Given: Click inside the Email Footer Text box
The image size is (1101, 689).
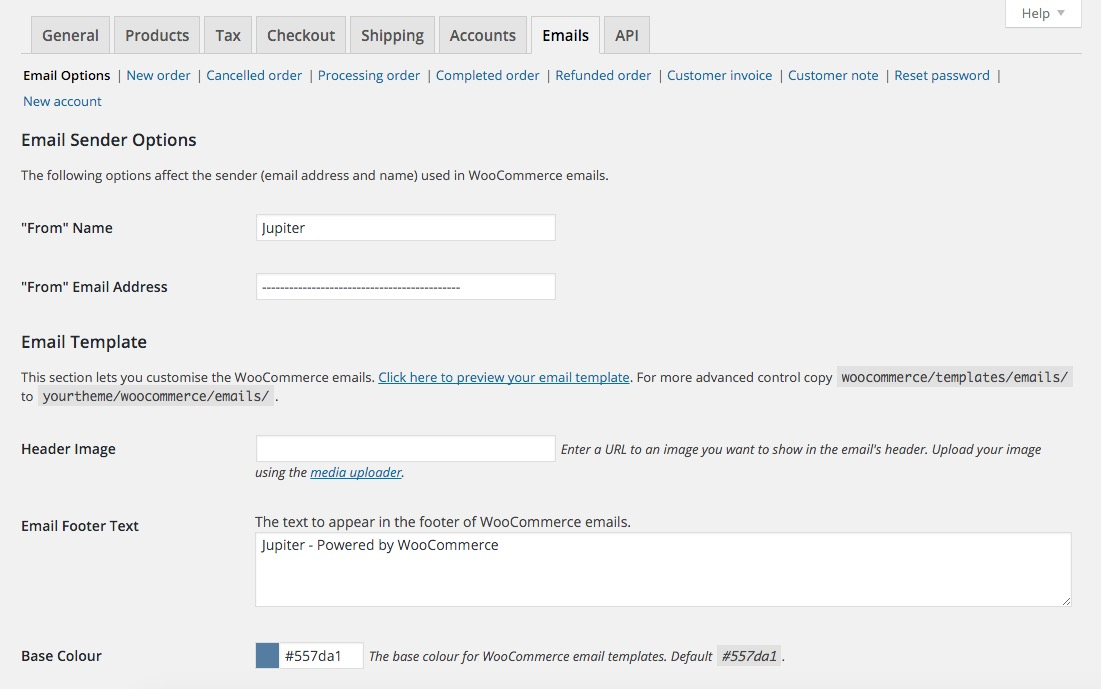Looking at the screenshot, I should click(x=663, y=569).
